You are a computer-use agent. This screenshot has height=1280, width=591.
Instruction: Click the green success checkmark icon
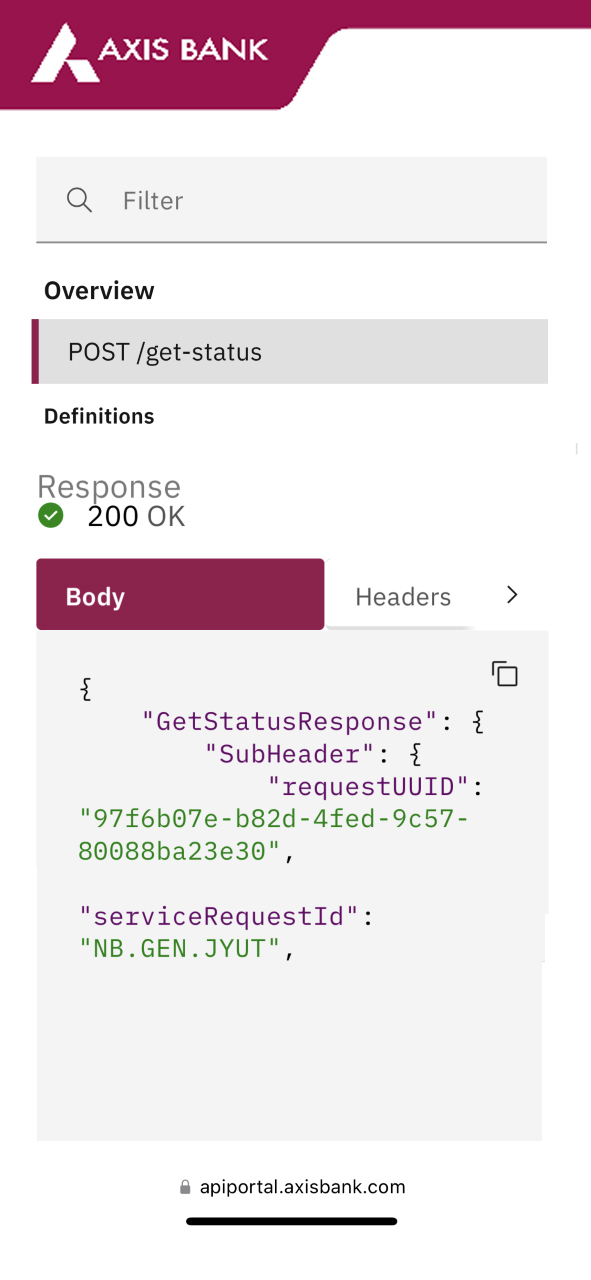coord(50,516)
